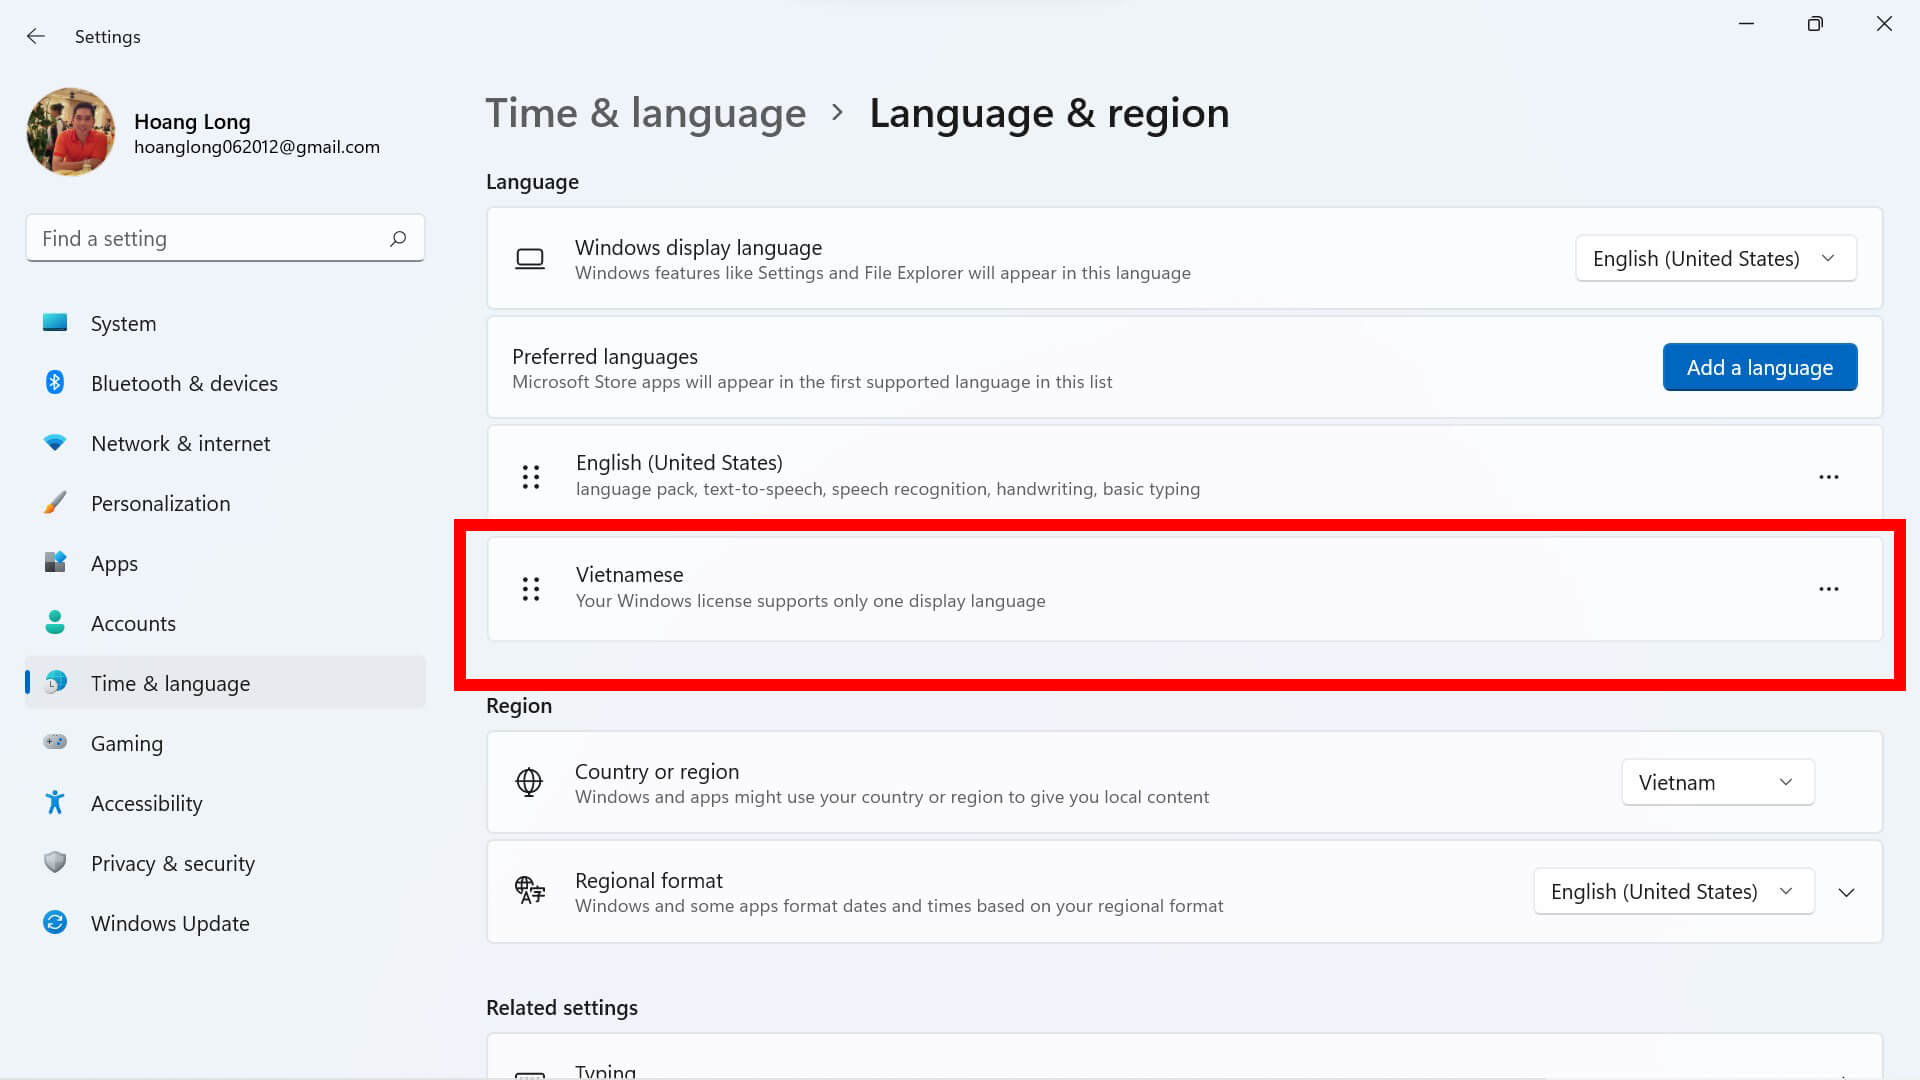
Task: Click the Country or region label
Action: point(657,772)
